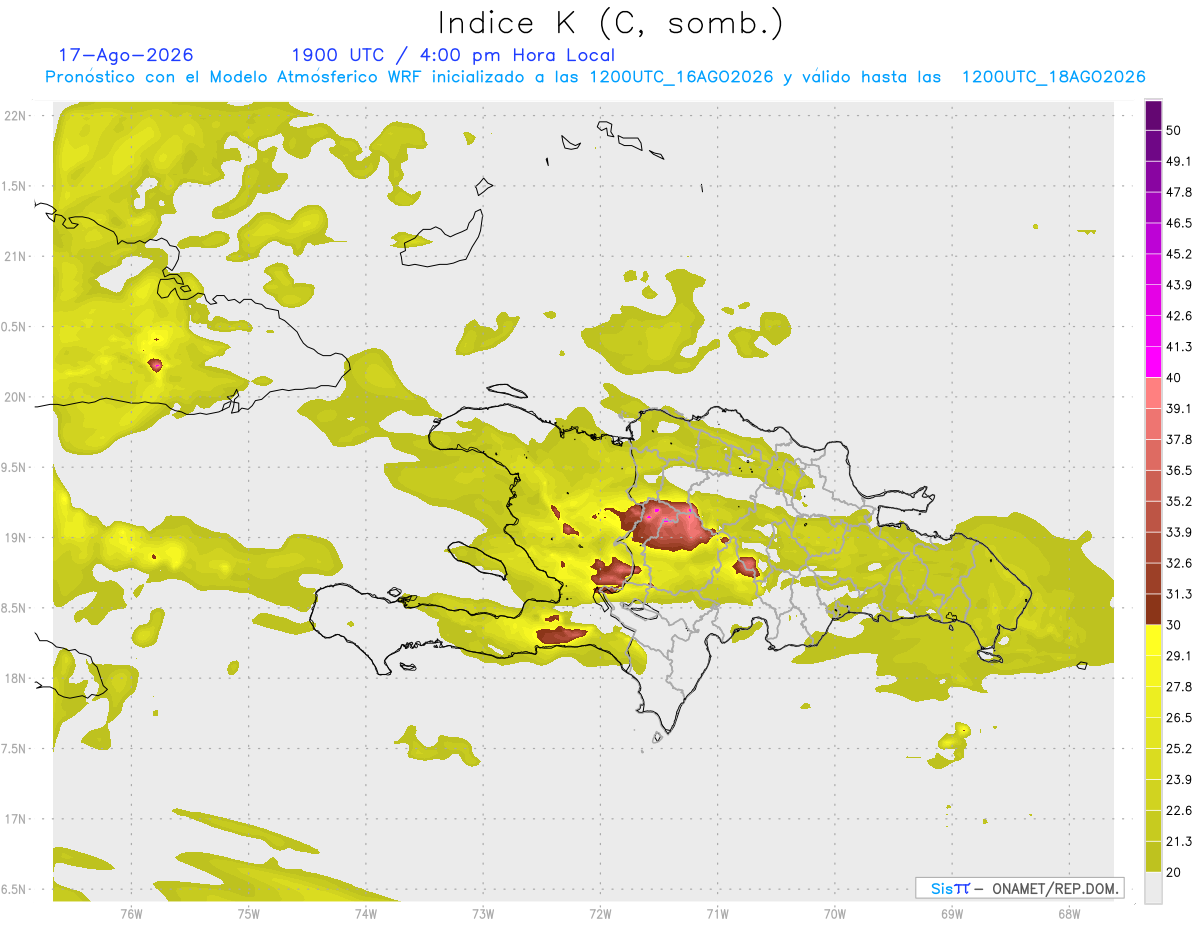Click the colorbar value "20"
The height and width of the screenshot is (927, 1200).
[1175, 872]
